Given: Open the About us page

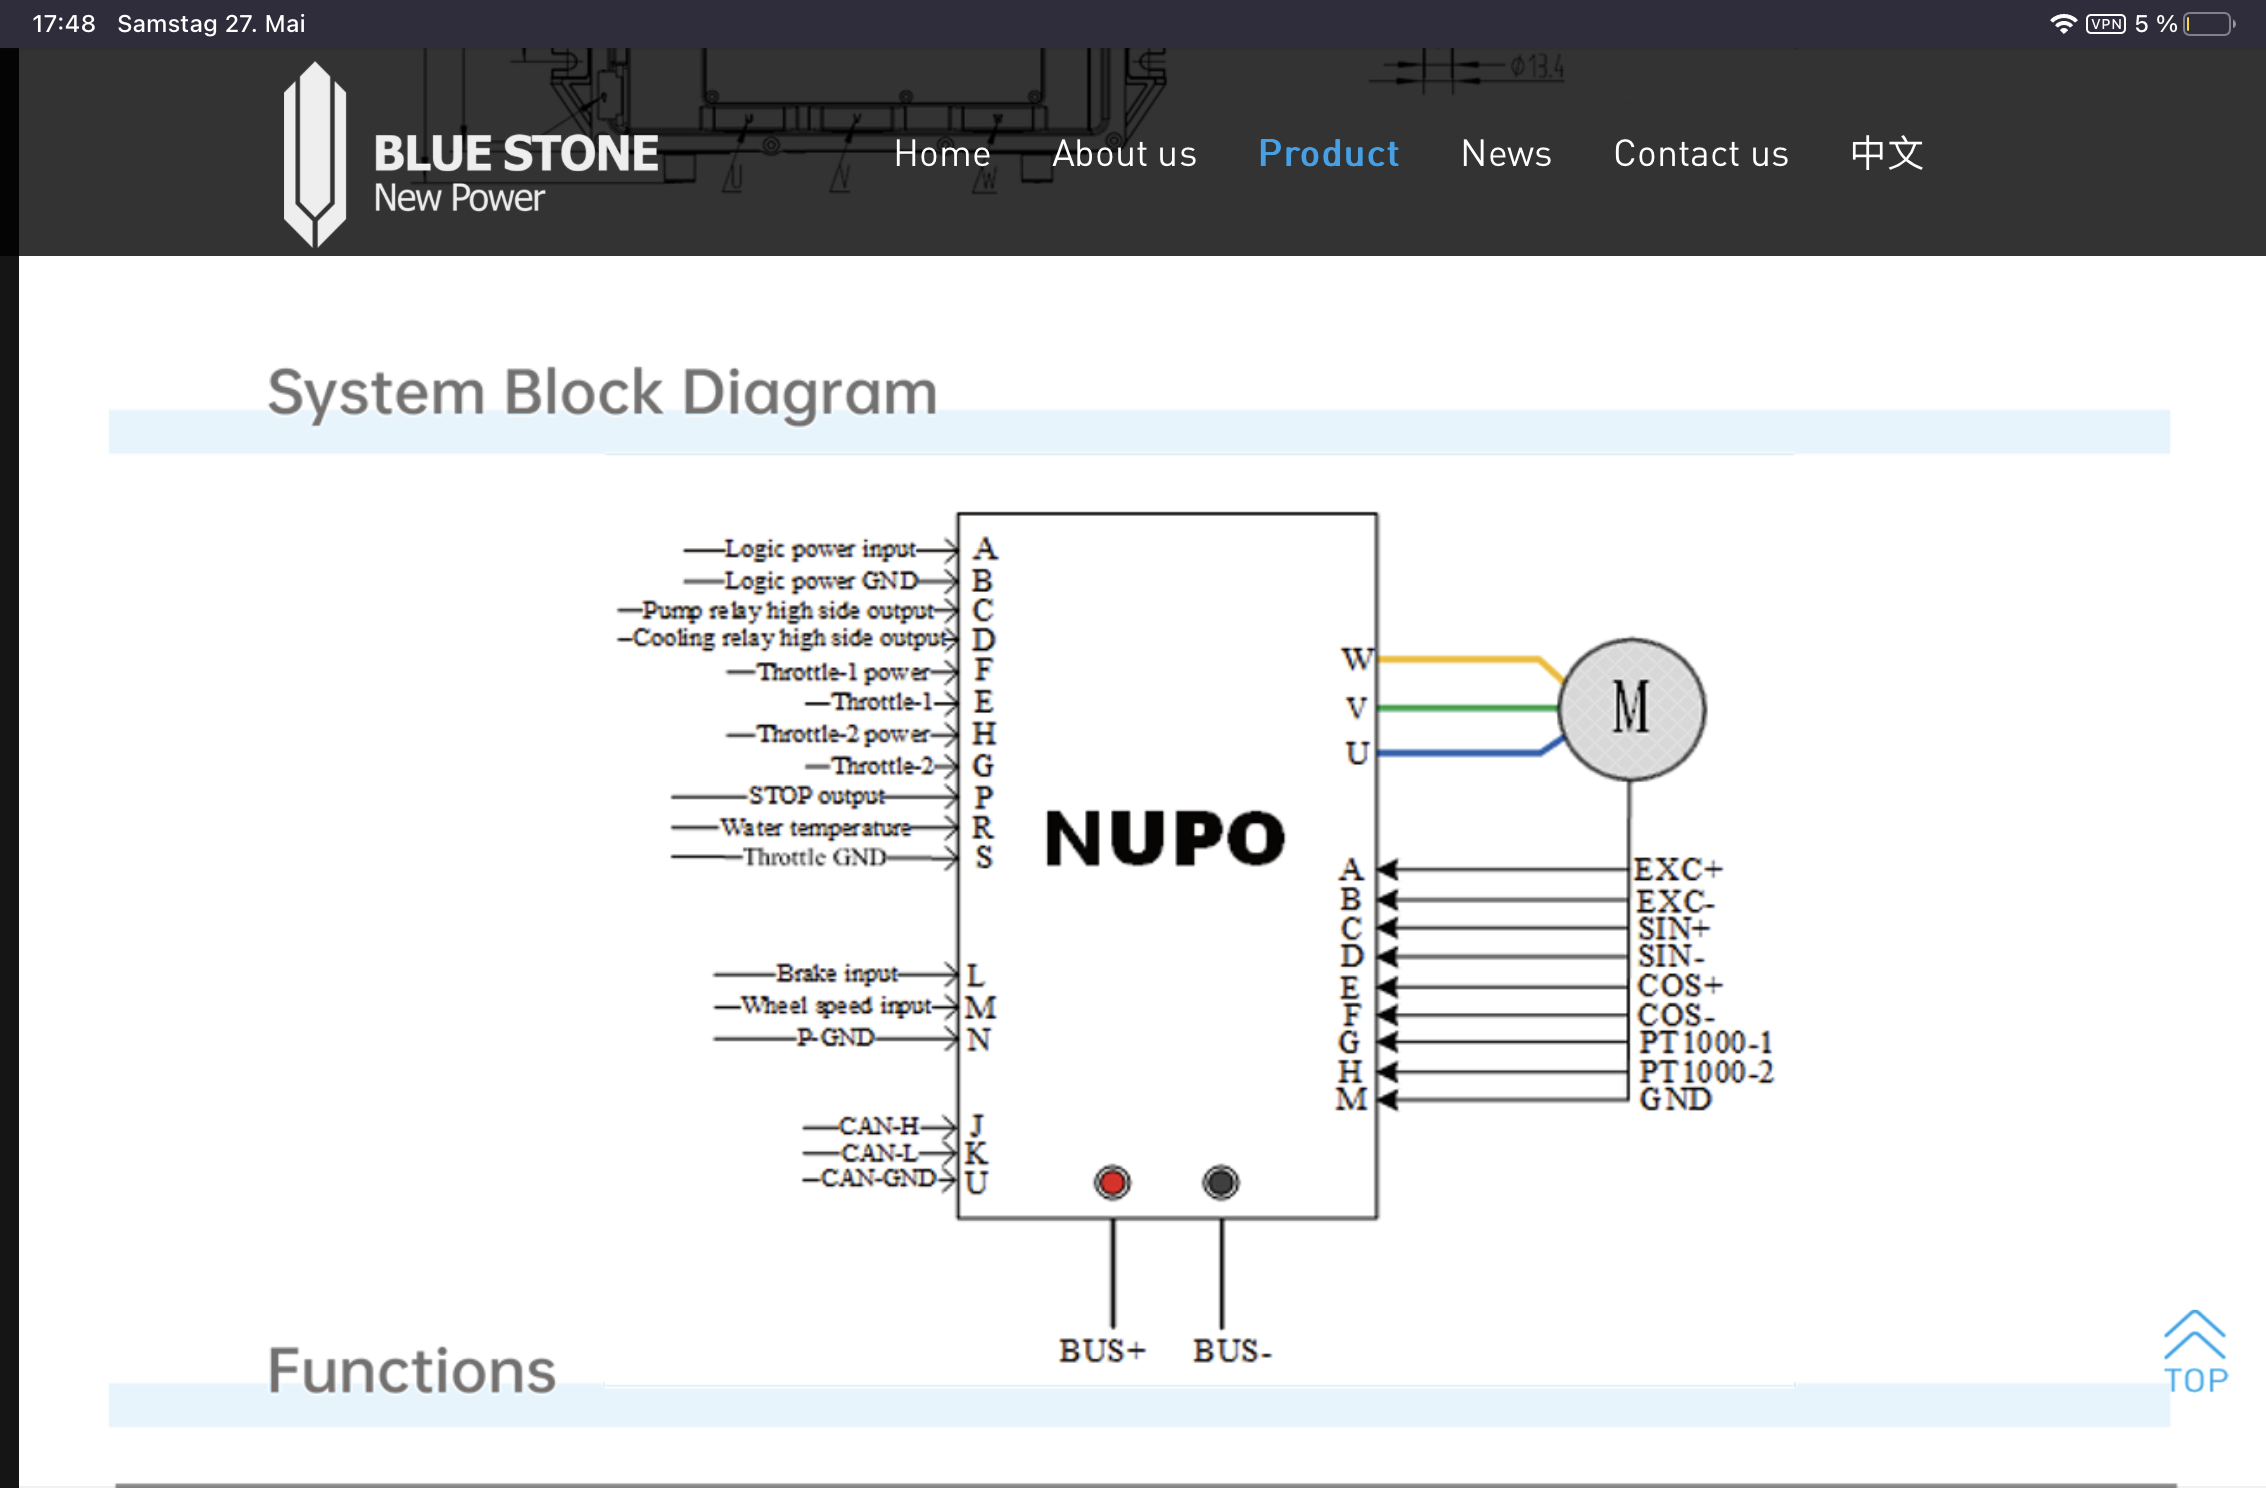Looking at the screenshot, I should pyautogui.click(x=1124, y=153).
